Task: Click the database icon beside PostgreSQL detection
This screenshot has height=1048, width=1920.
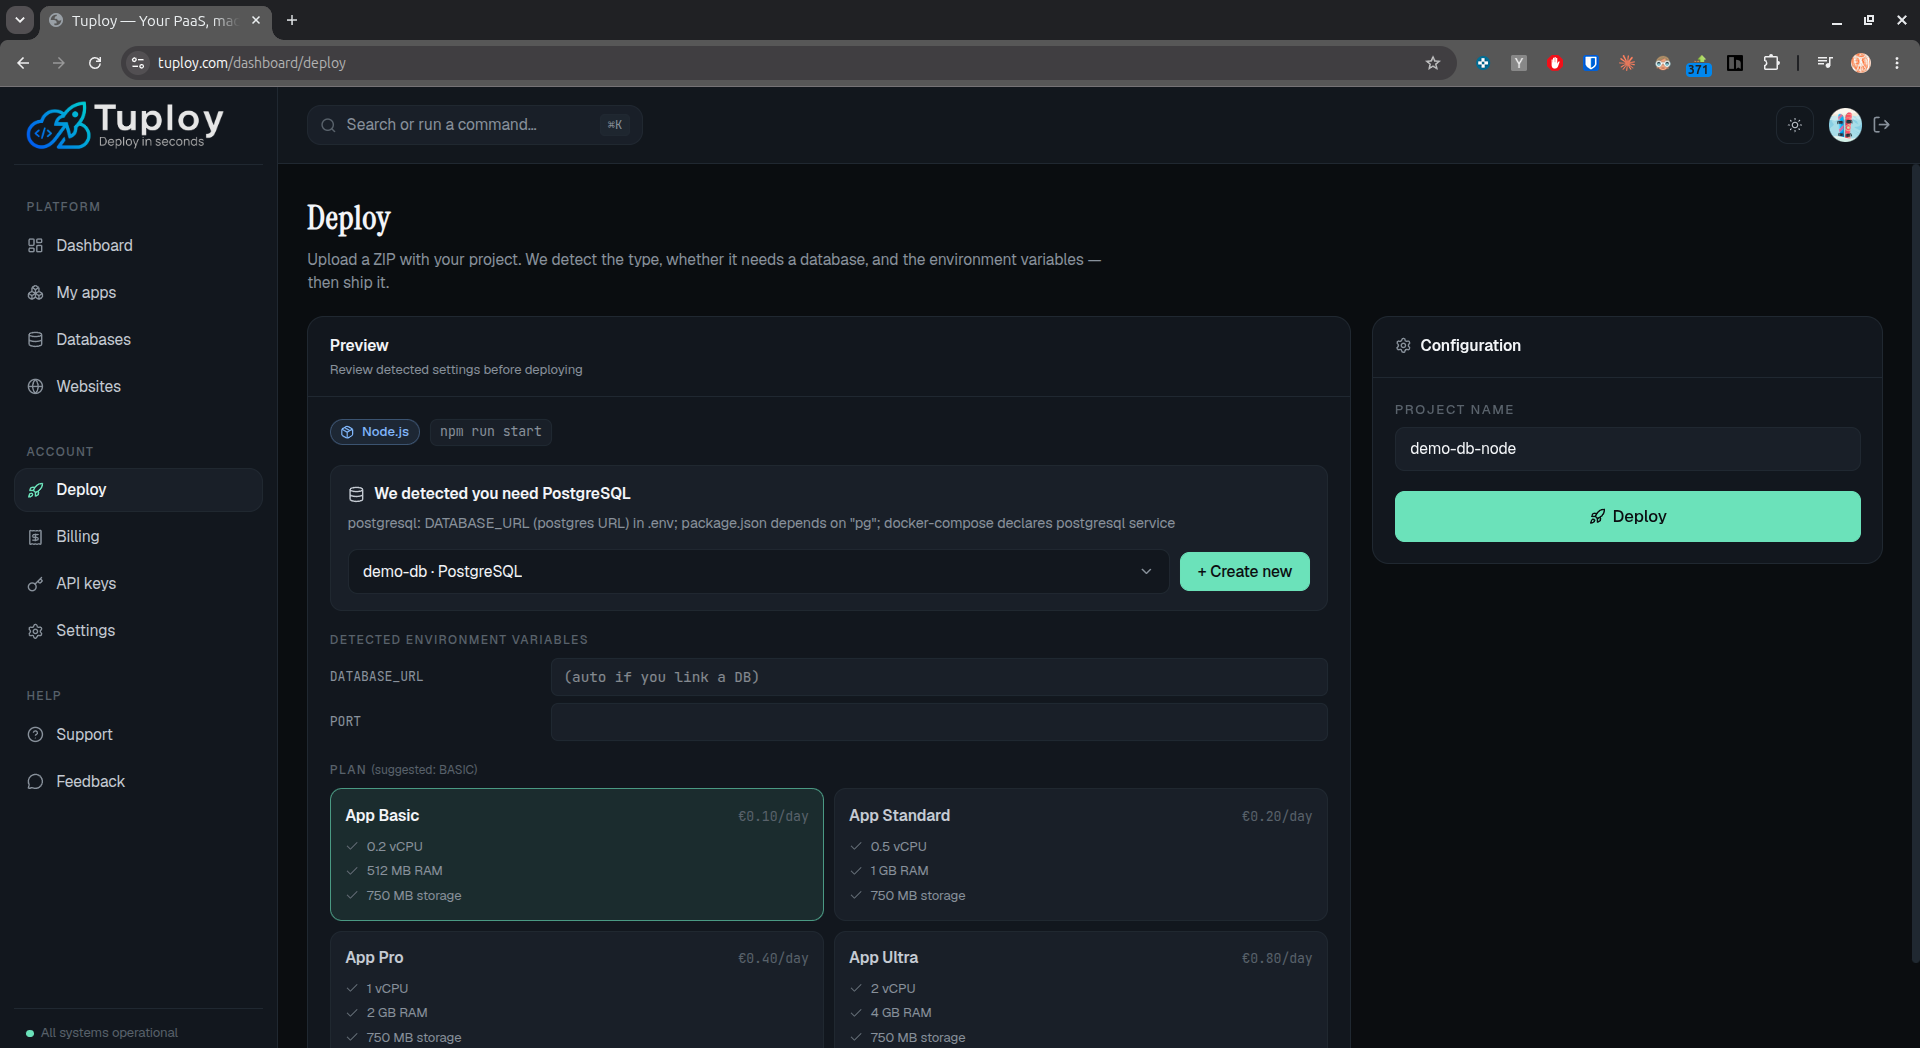Action: point(356,494)
